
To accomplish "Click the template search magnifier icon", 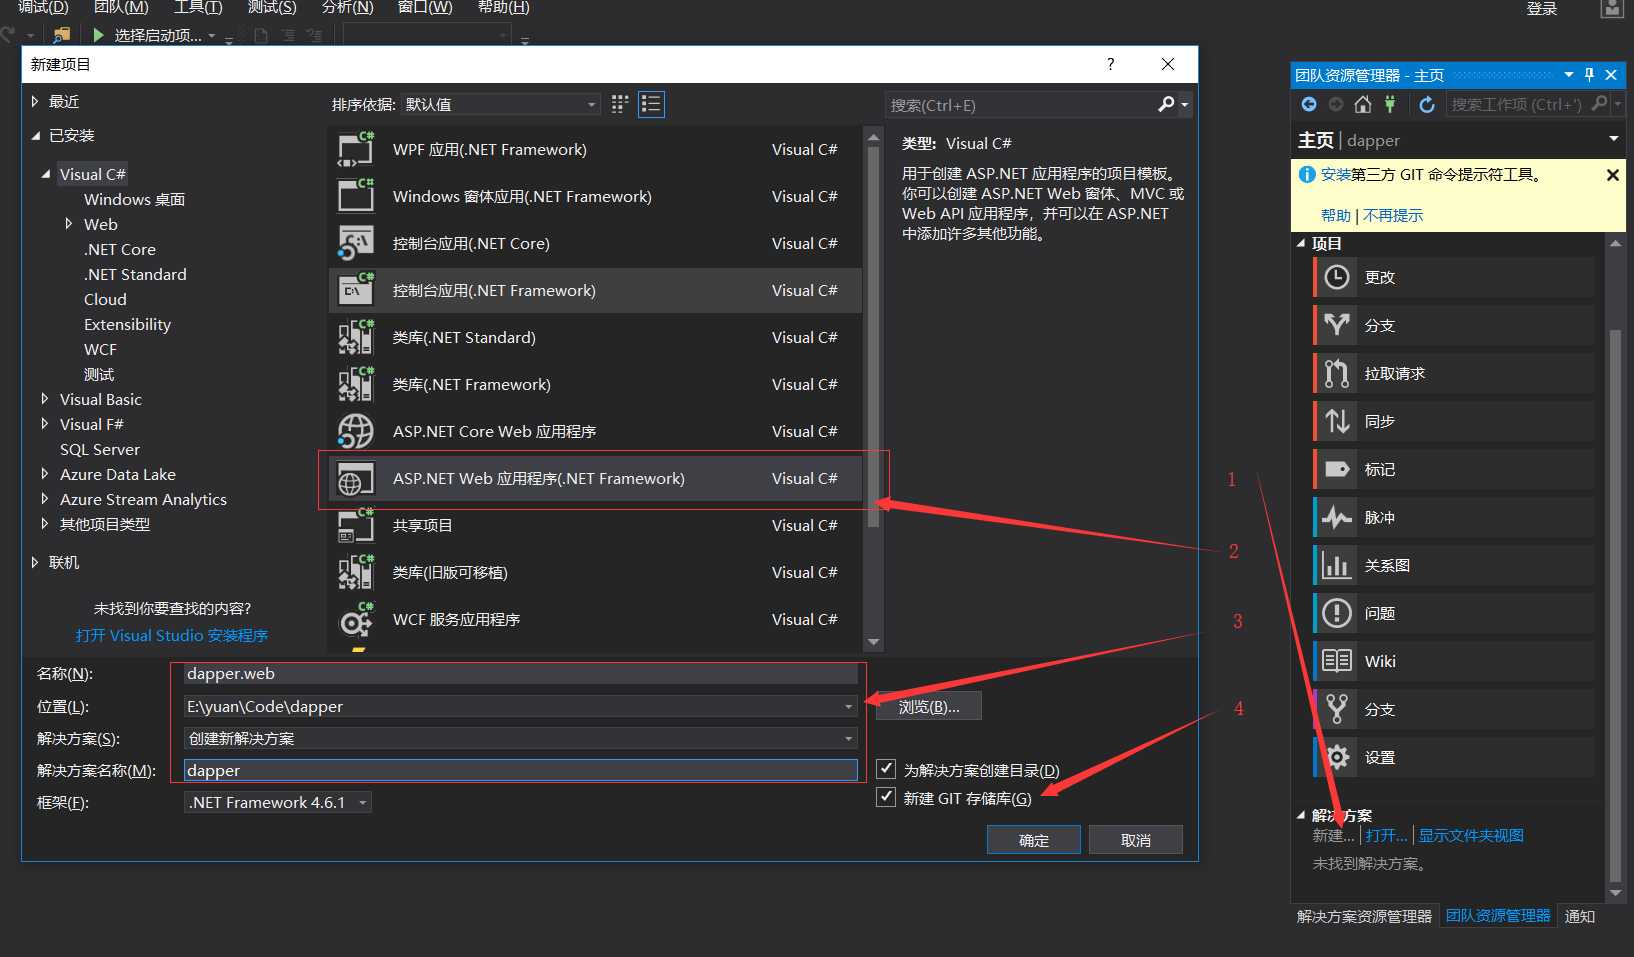I will tap(1166, 104).
